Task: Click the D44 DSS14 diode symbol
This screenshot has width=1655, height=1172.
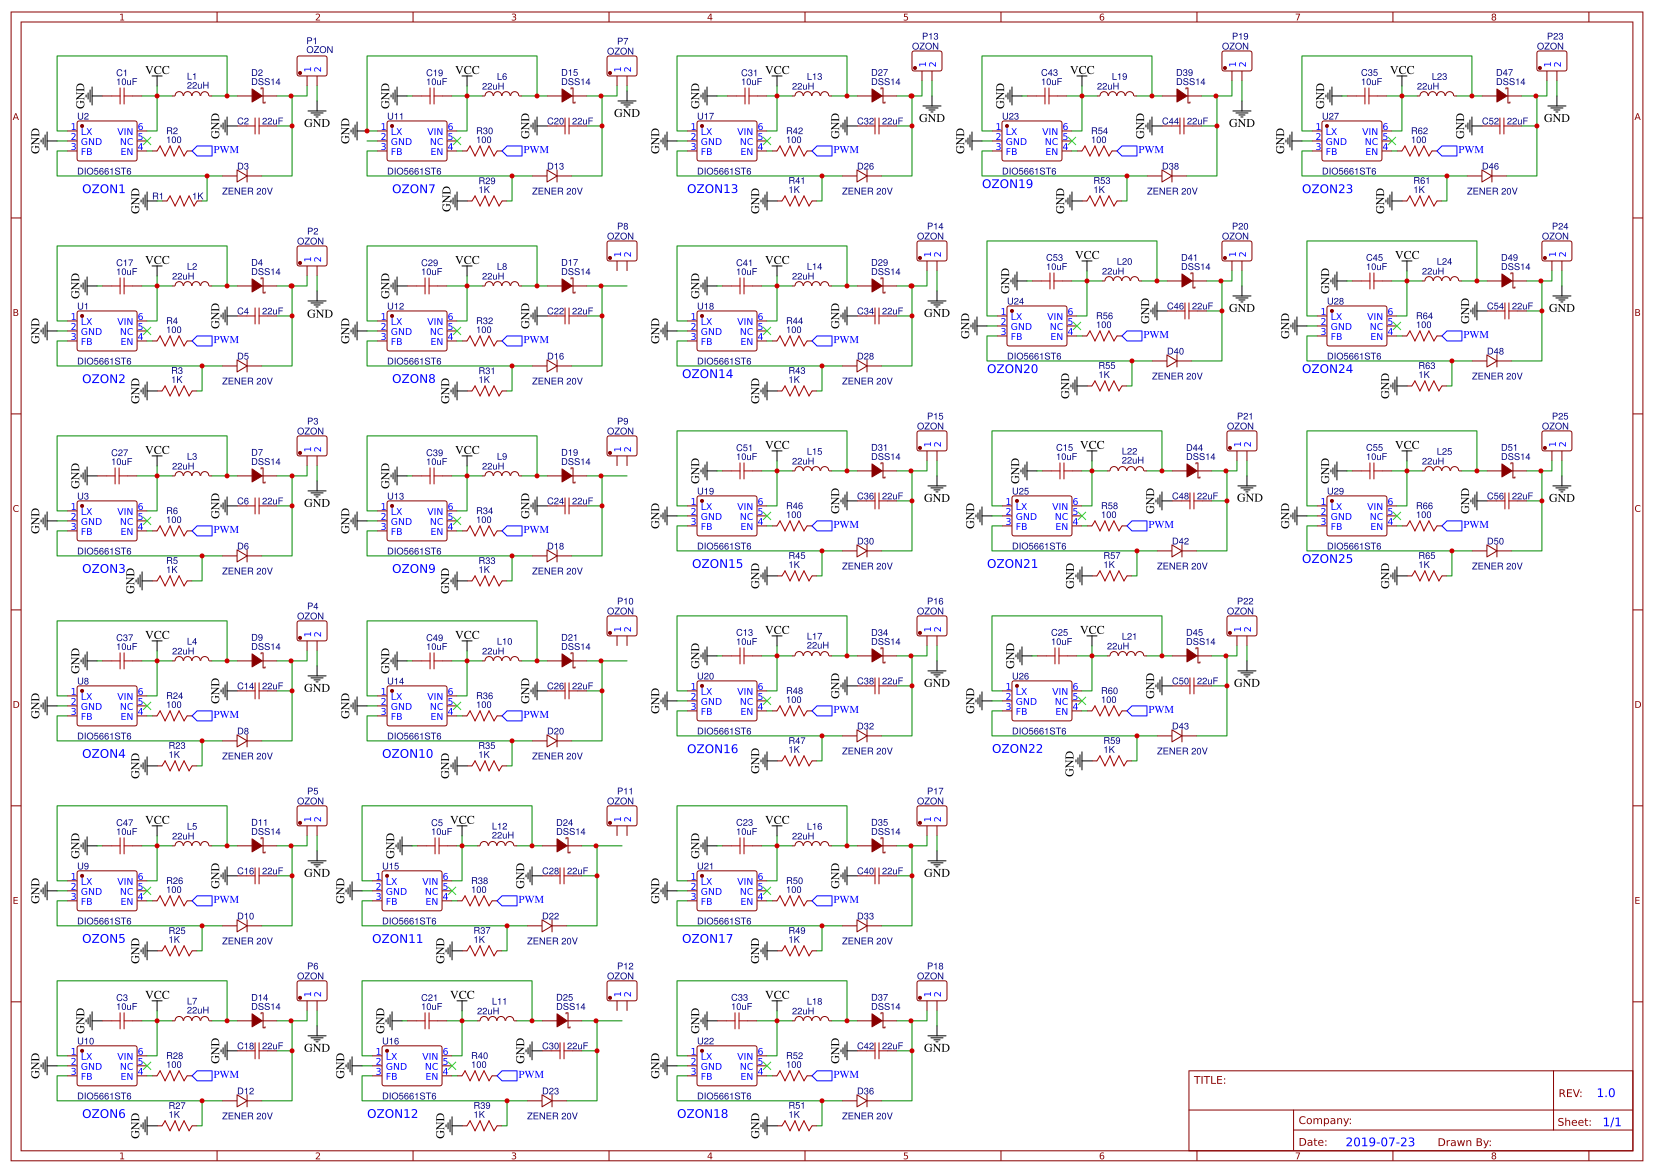Action: [1193, 471]
